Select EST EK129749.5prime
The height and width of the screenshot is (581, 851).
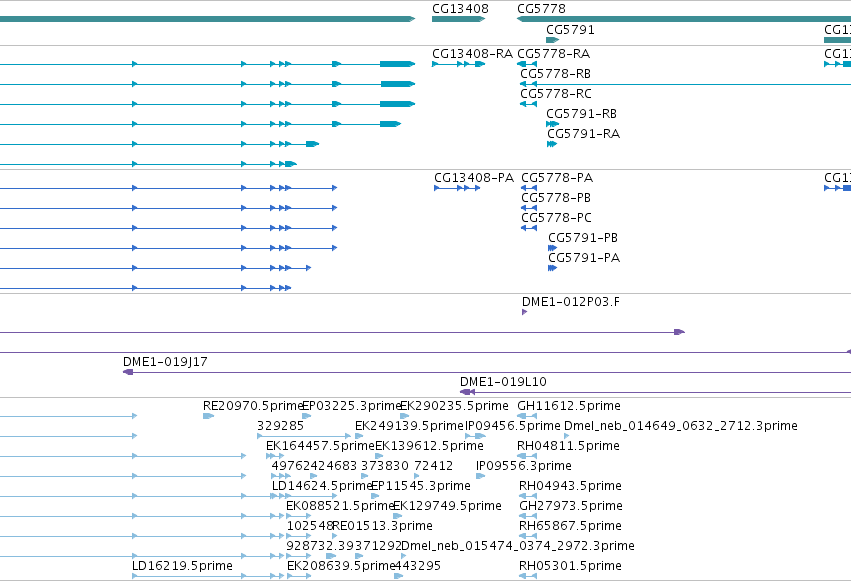pos(397,516)
